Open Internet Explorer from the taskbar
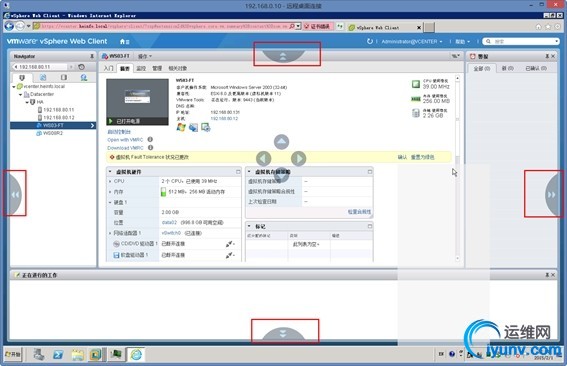 coord(136,354)
